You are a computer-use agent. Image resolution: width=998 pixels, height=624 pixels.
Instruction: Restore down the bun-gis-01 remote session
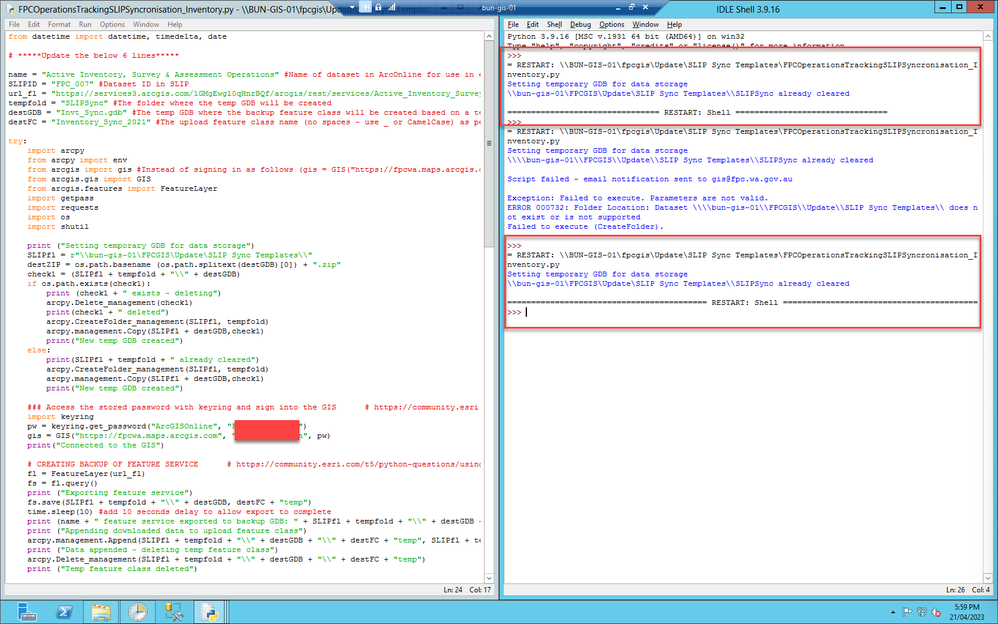pyautogui.click(x=631, y=8)
